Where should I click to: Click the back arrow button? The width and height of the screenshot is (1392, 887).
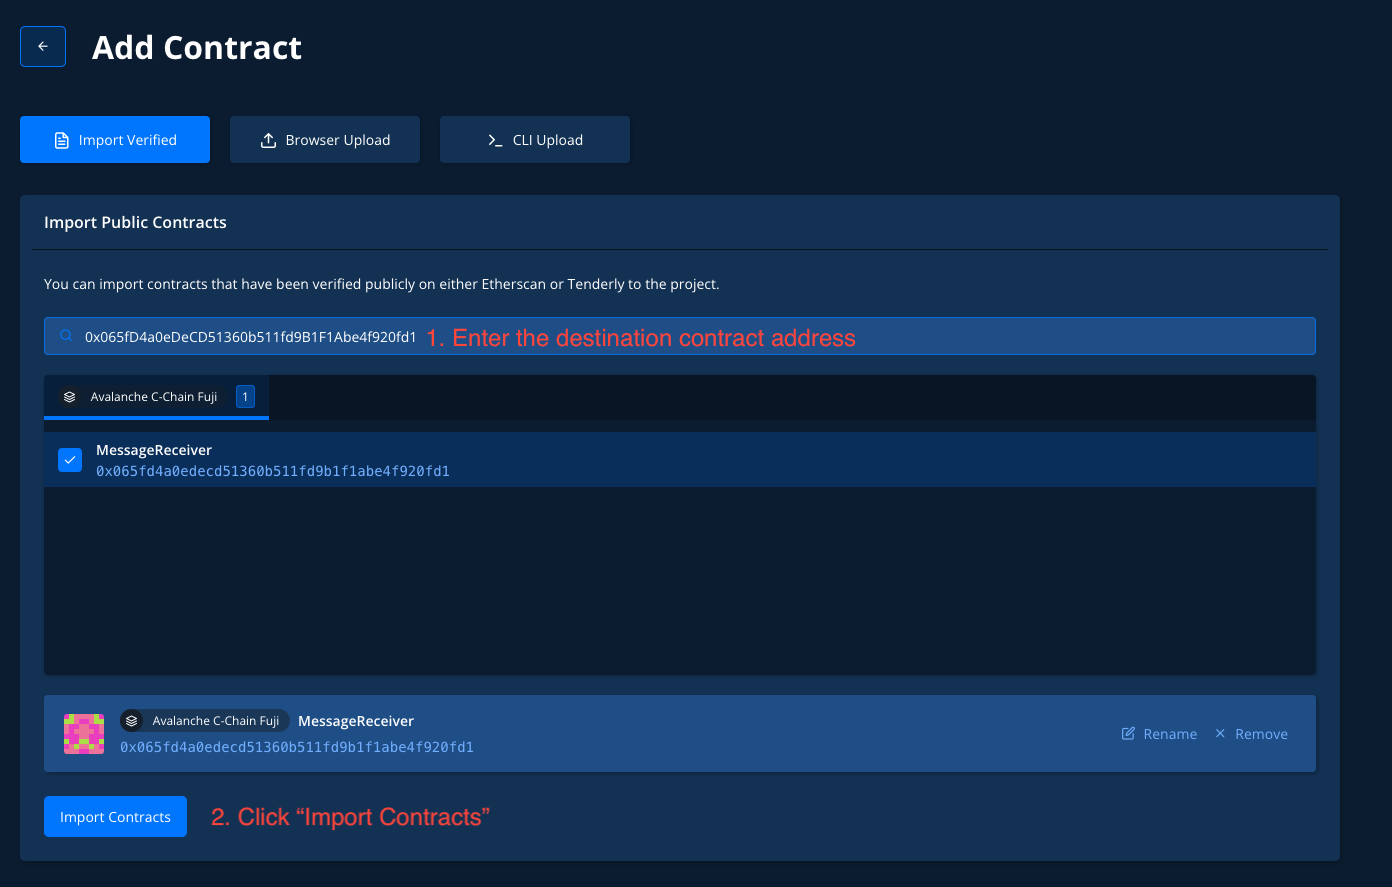pos(43,47)
